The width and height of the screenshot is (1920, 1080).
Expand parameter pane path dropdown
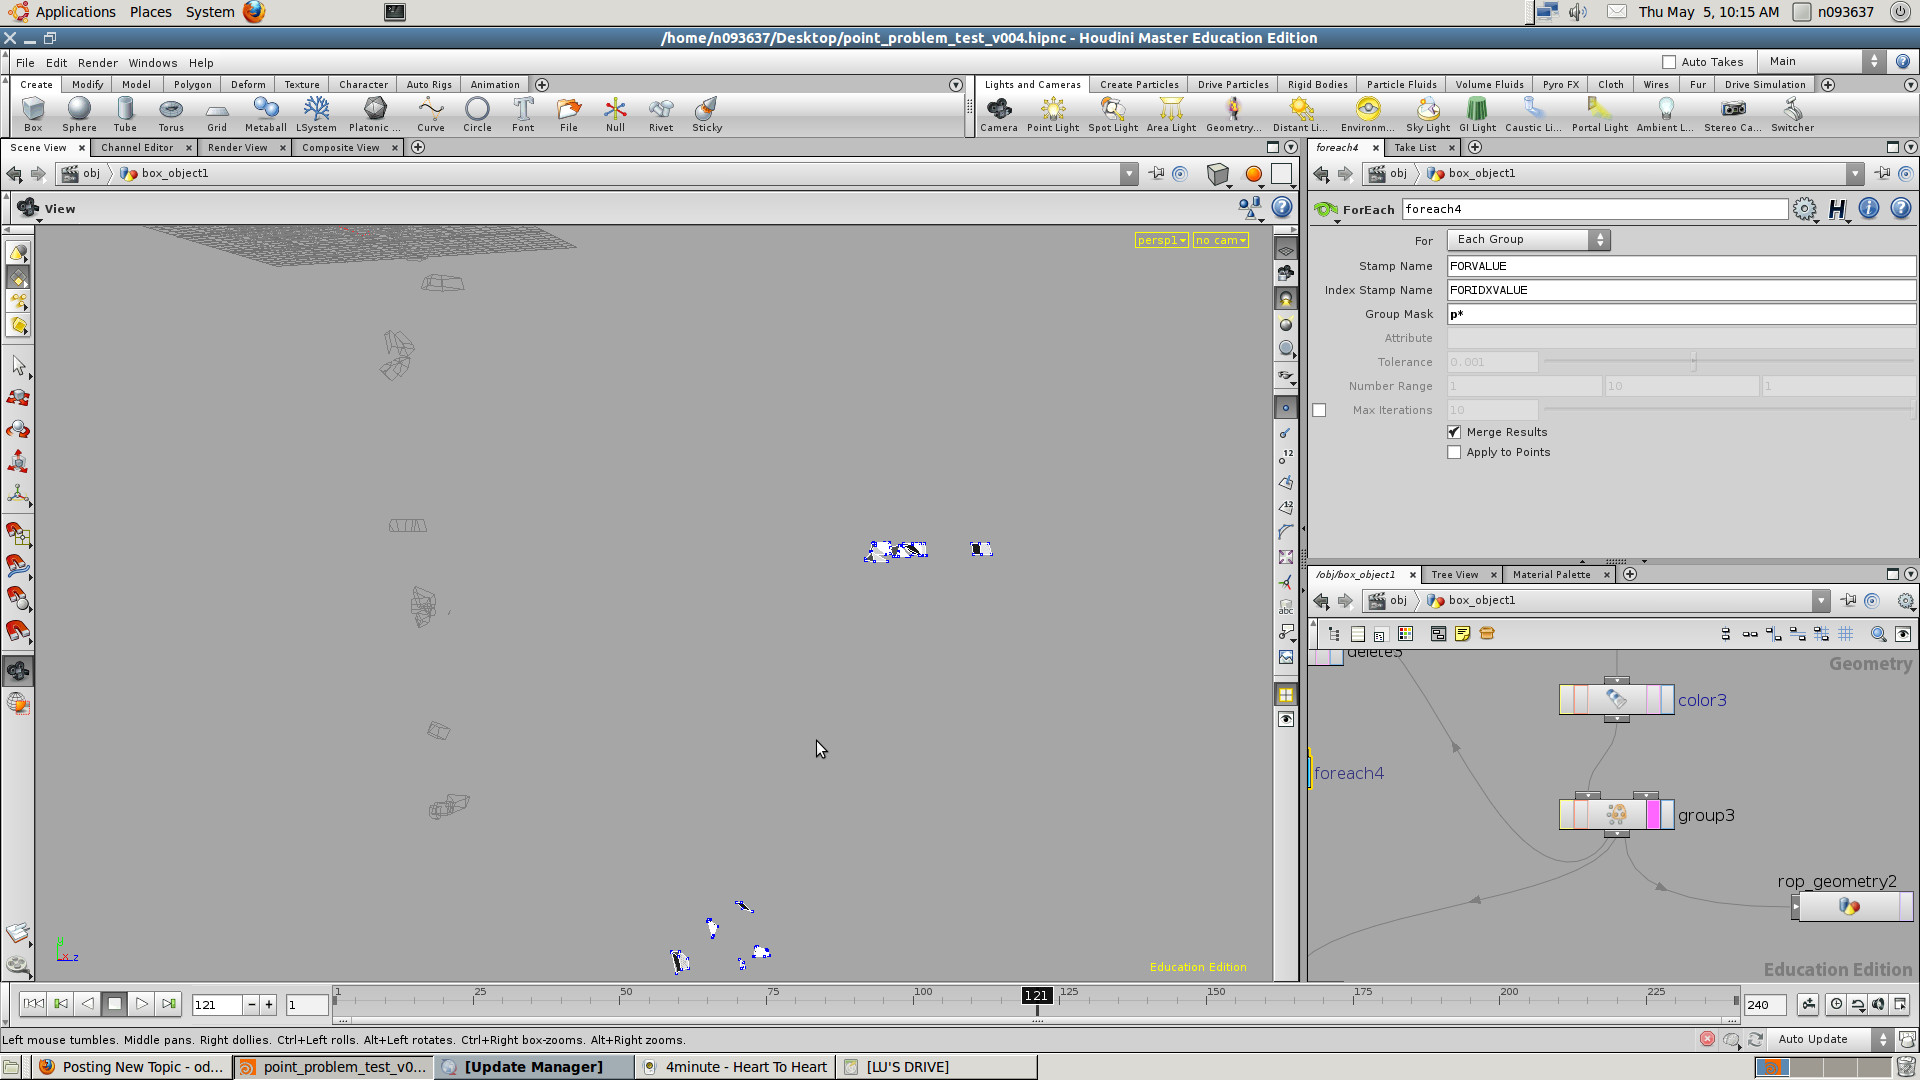pos(1855,174)
